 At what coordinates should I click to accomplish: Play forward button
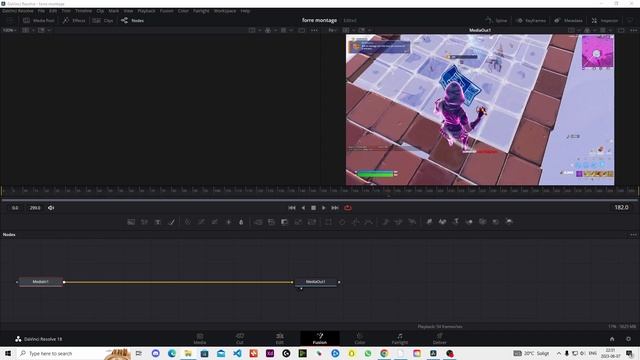coord(324,208)
